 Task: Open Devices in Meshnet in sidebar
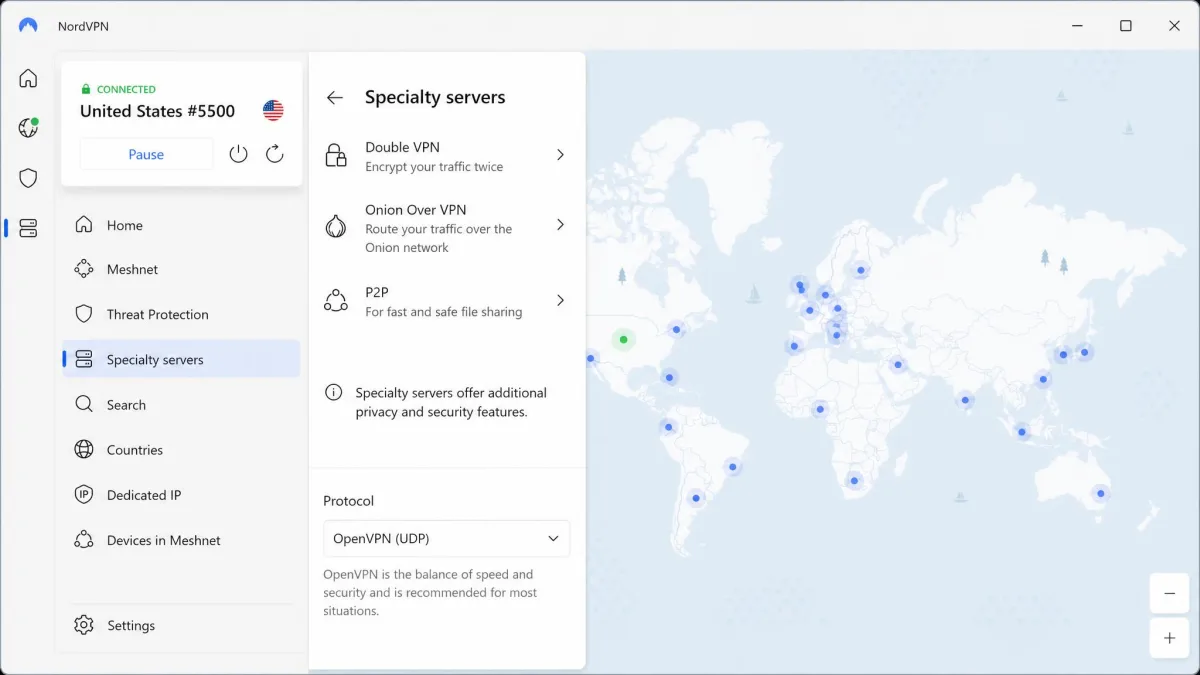[x=181, y=540]
